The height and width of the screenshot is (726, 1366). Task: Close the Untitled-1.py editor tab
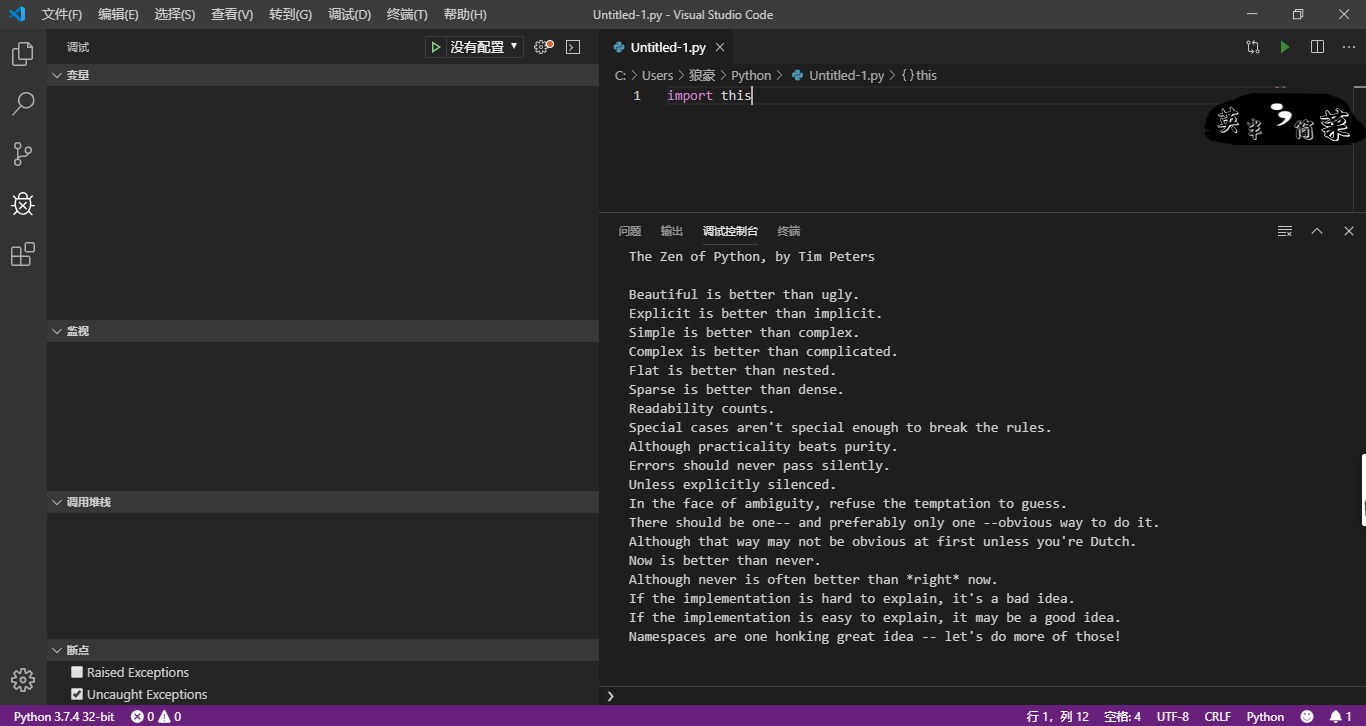pos(720,47)
